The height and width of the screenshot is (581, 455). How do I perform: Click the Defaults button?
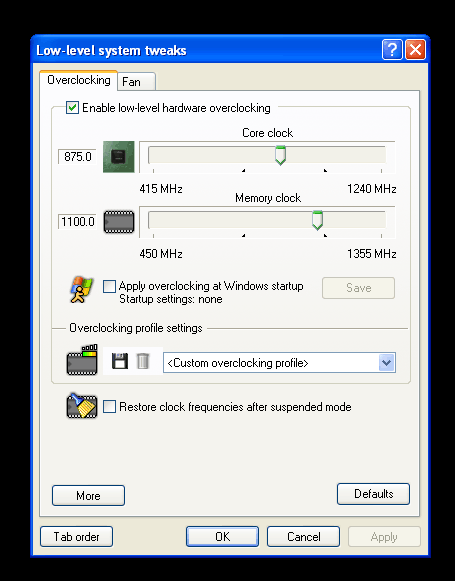coord(373,494)
